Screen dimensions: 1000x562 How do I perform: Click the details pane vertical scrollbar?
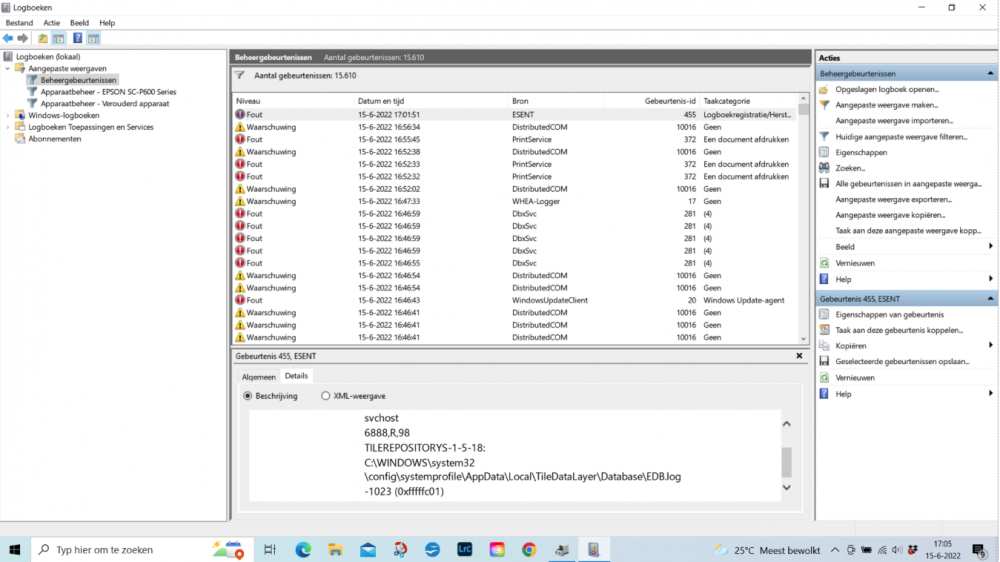(786, 460)
